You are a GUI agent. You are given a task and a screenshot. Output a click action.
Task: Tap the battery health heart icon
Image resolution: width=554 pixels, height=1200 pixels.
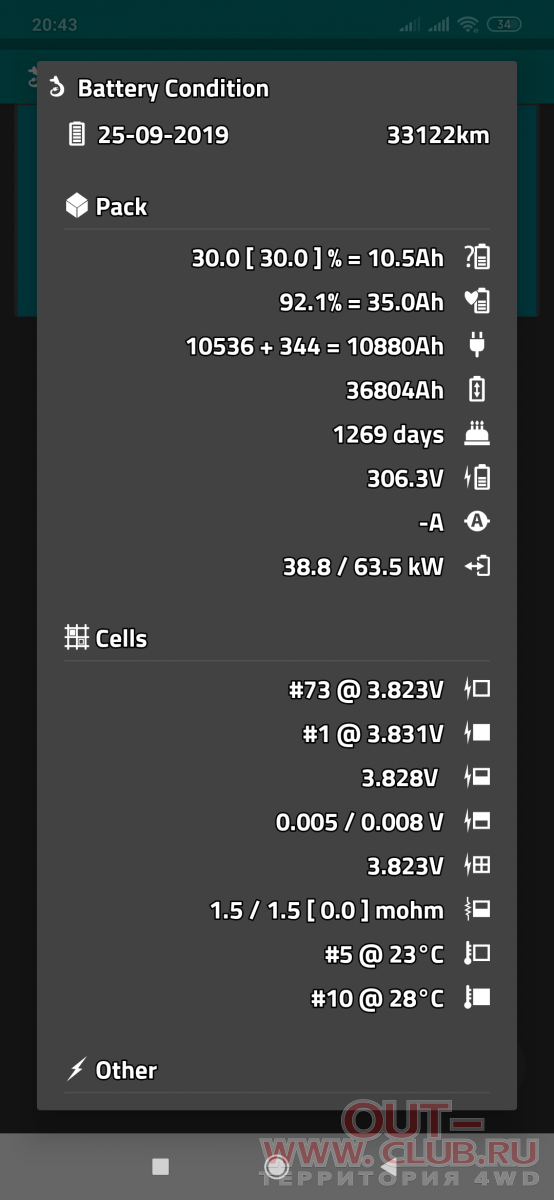(477, 302)
